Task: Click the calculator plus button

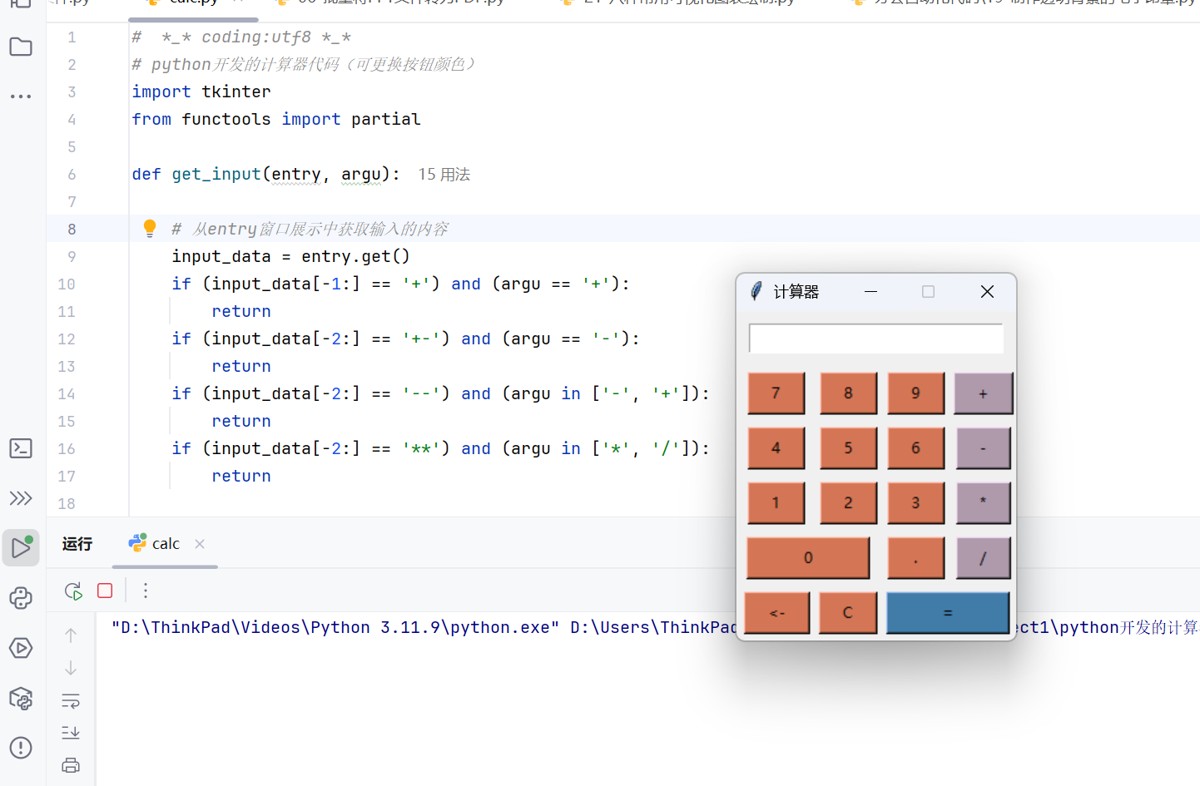Action: (x=983, y=393)
